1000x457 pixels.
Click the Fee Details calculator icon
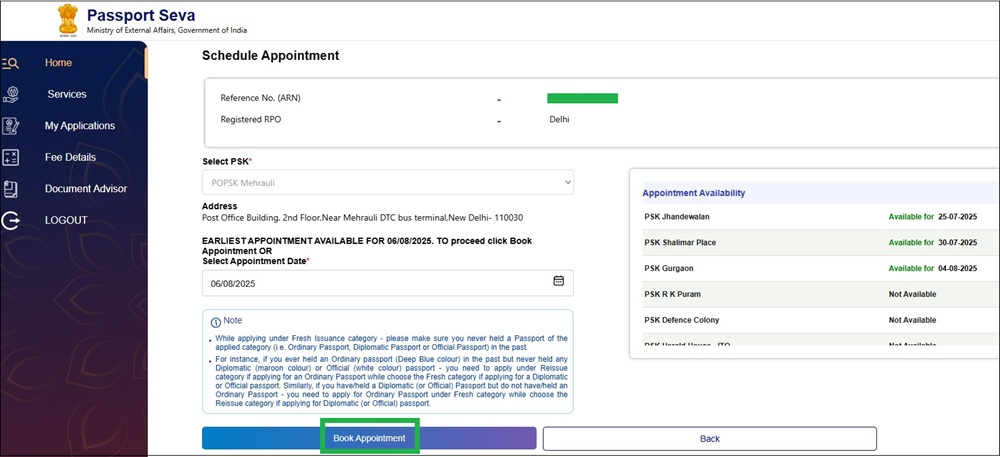10,157
